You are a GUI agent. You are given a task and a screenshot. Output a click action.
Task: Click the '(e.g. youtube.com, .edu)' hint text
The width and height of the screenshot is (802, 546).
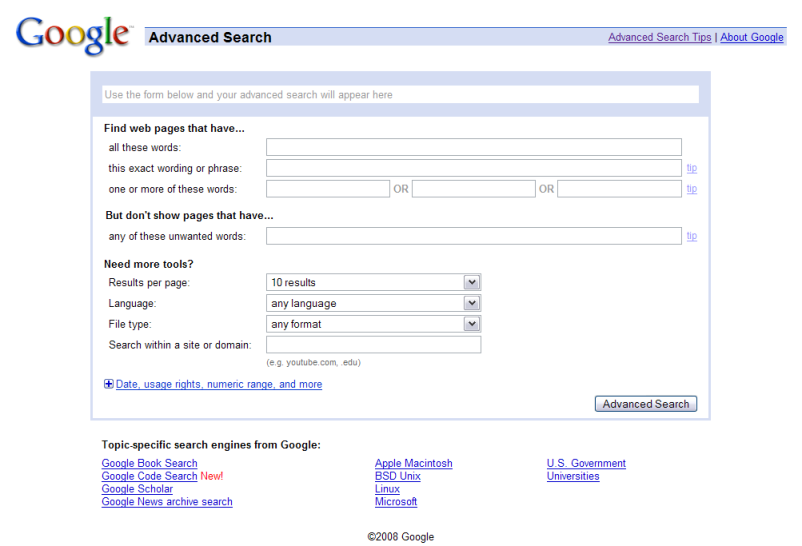[313, 362]
